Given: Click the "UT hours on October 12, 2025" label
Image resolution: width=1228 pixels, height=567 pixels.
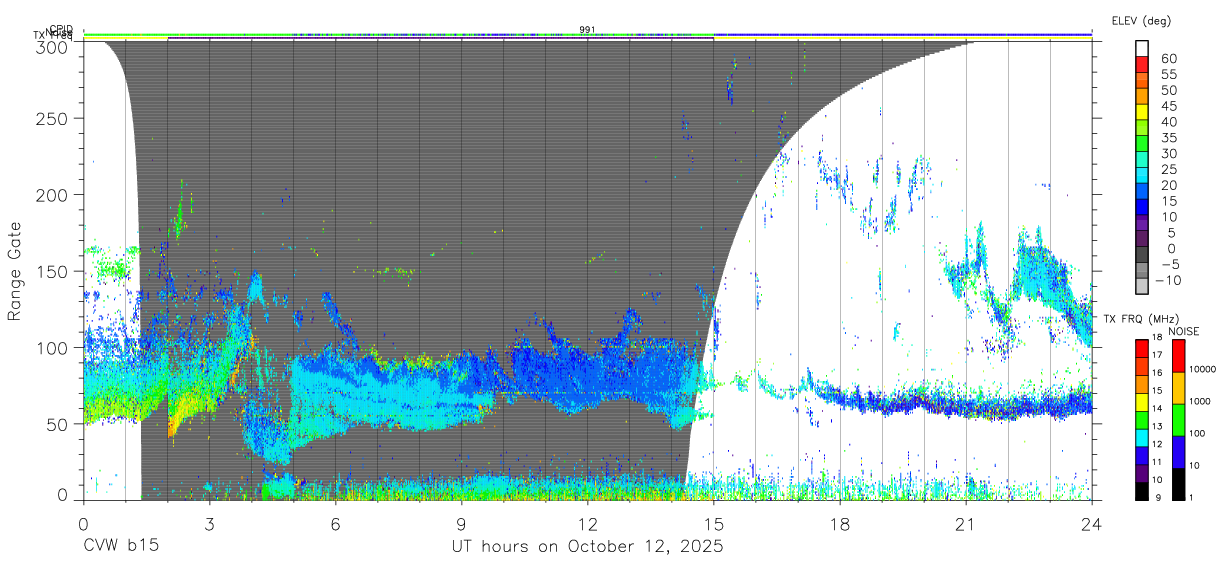Looking at the screenshot, I should [x=586, y=548].
